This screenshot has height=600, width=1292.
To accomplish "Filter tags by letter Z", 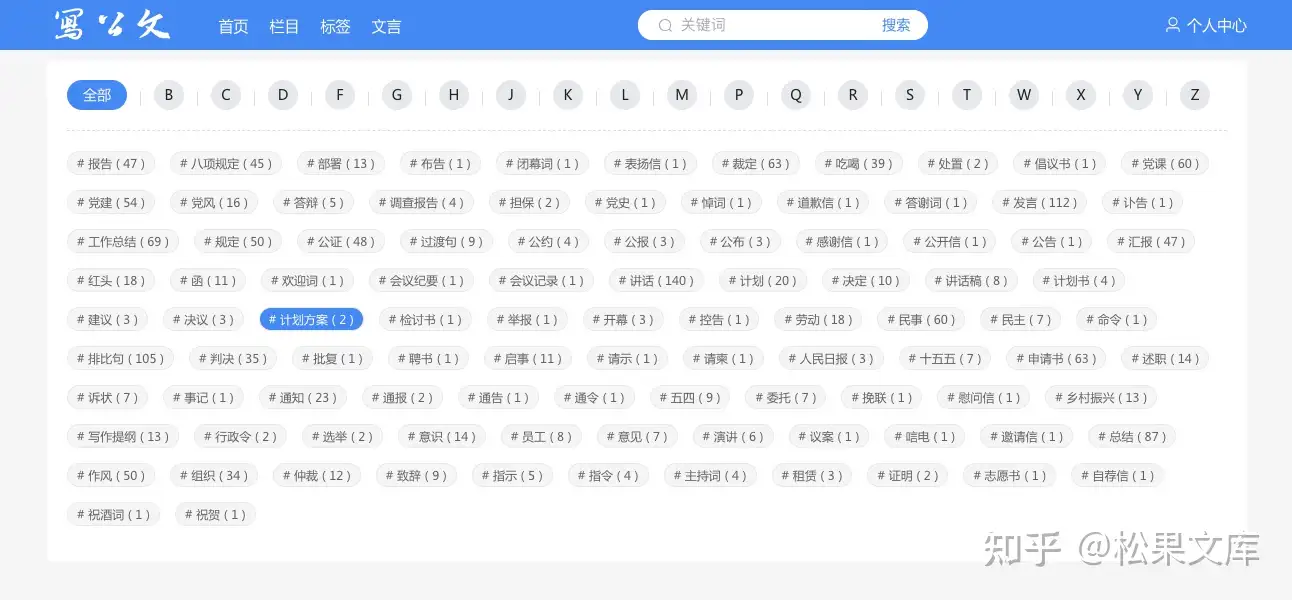I will pyautogui.click(x=1195, y=95).
